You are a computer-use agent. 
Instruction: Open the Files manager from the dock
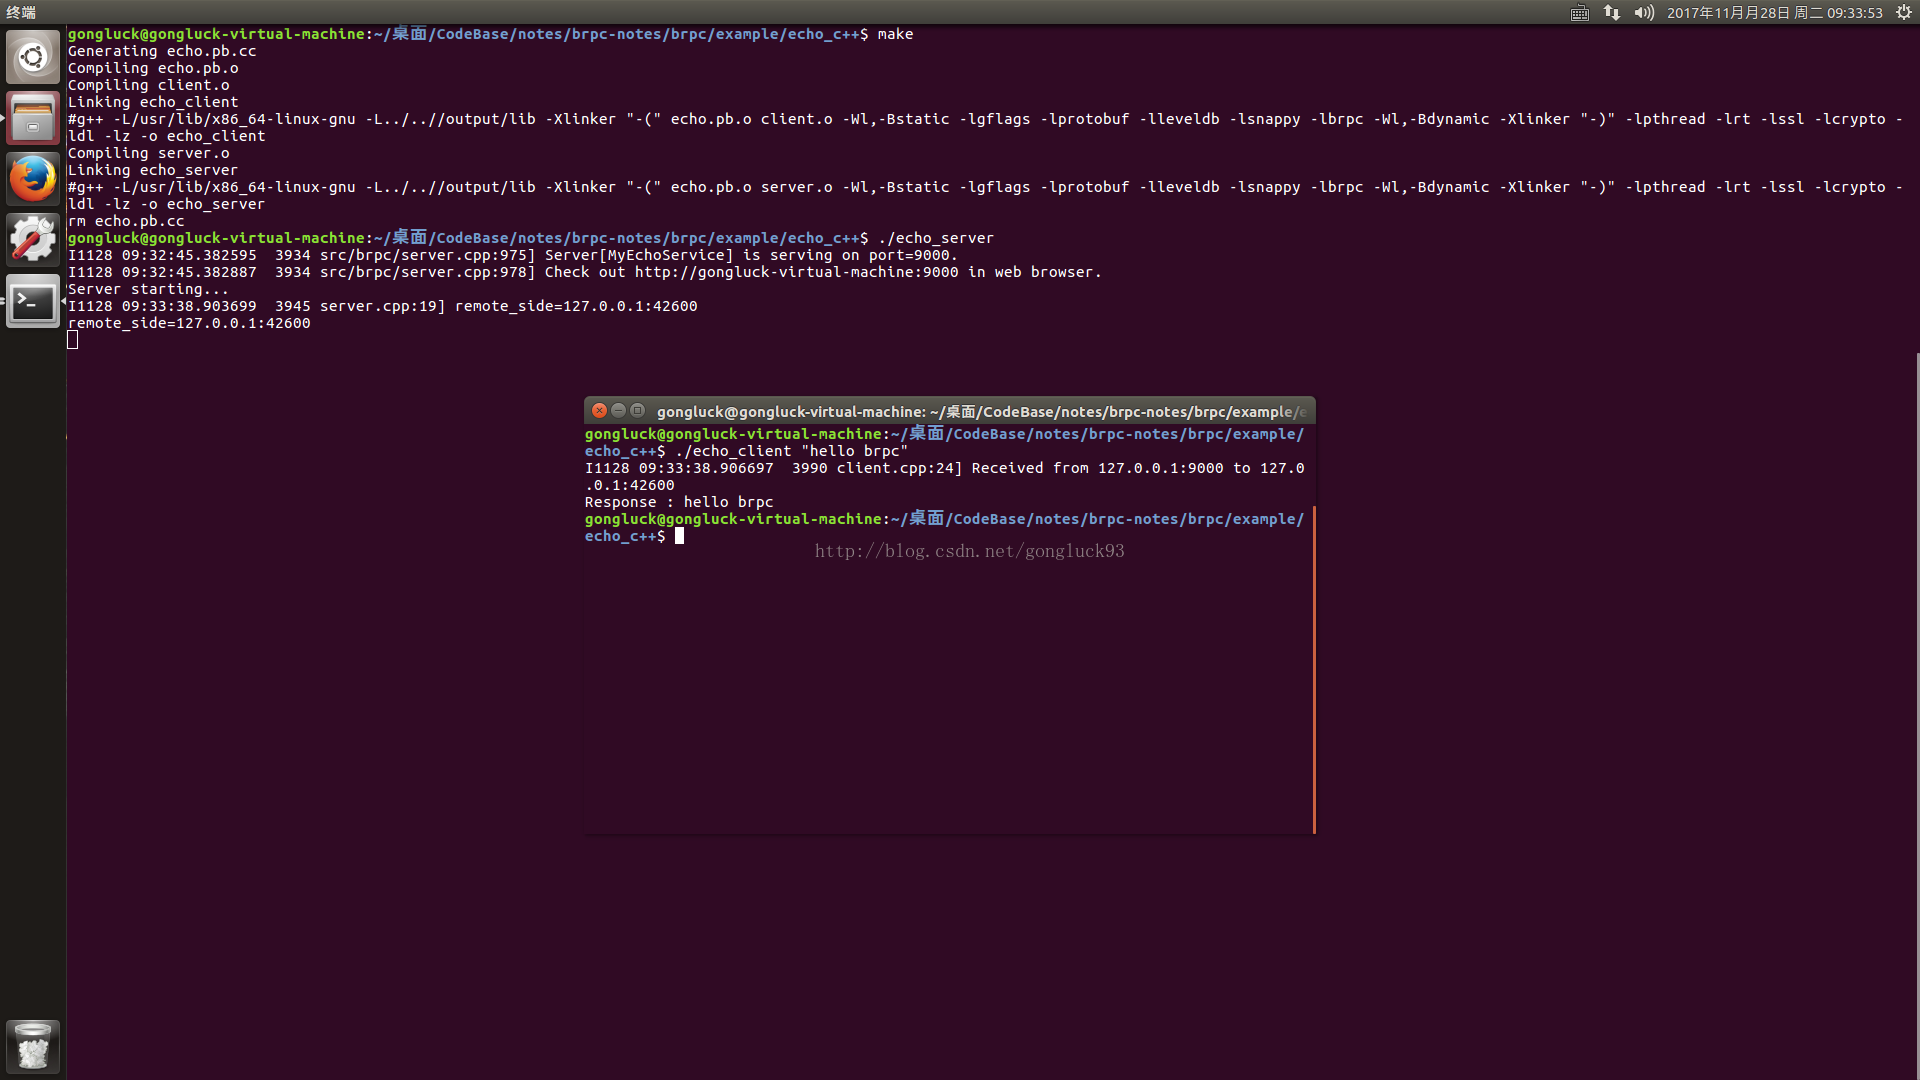[33, 118]
